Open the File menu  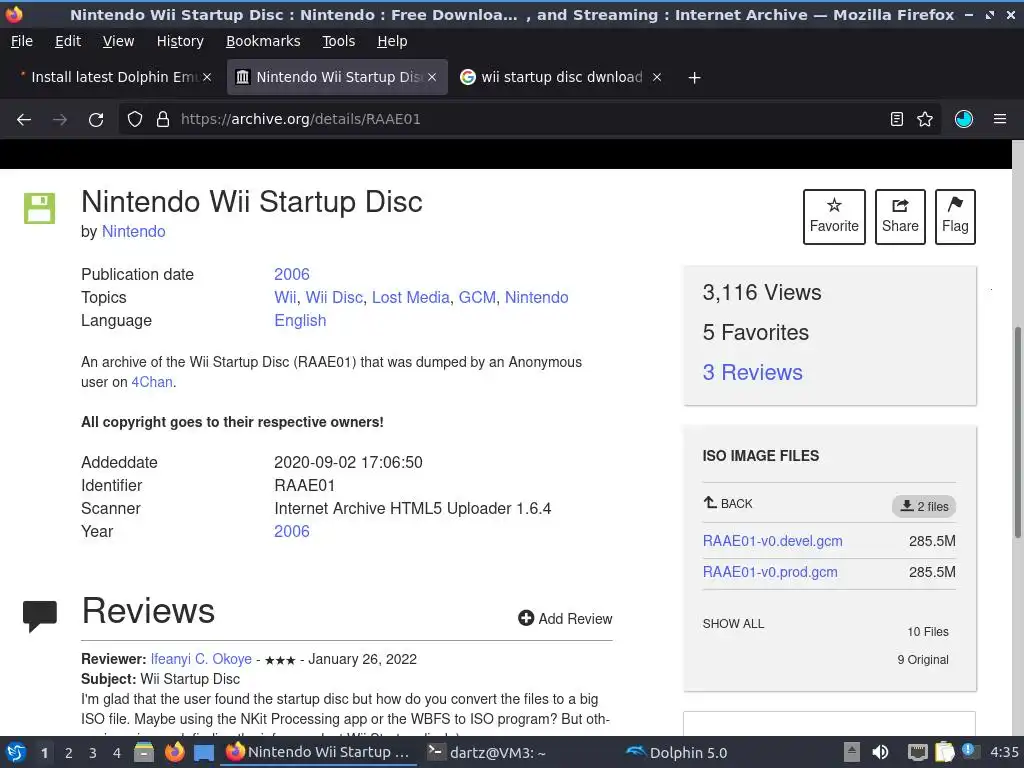[22, 41]
